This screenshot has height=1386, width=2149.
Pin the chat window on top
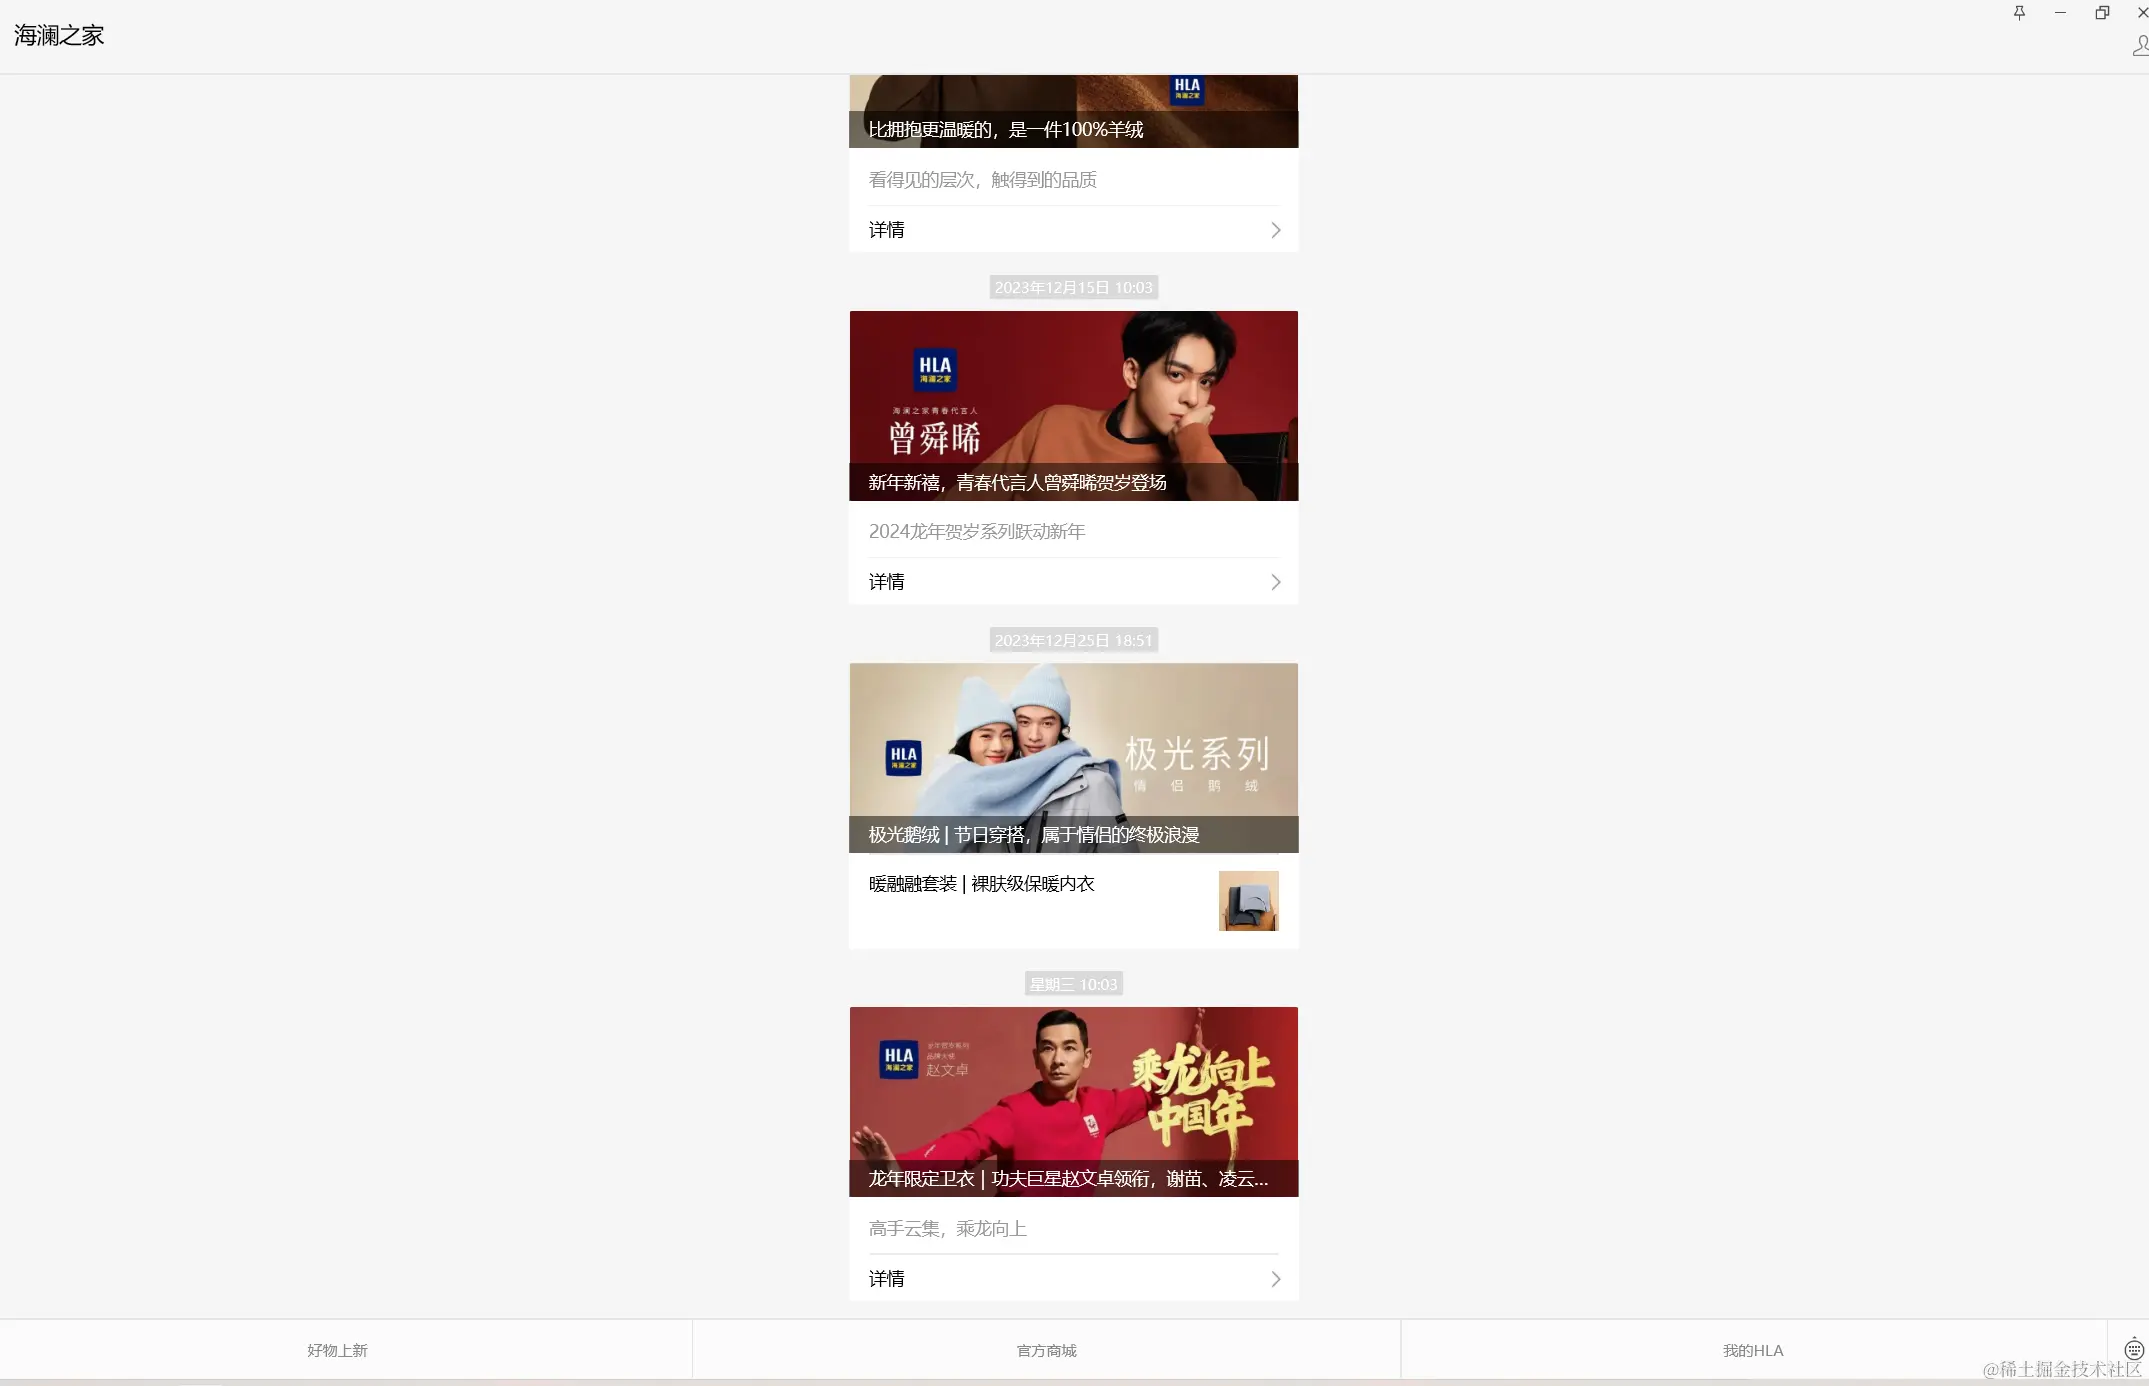[x=2019, y=13]
